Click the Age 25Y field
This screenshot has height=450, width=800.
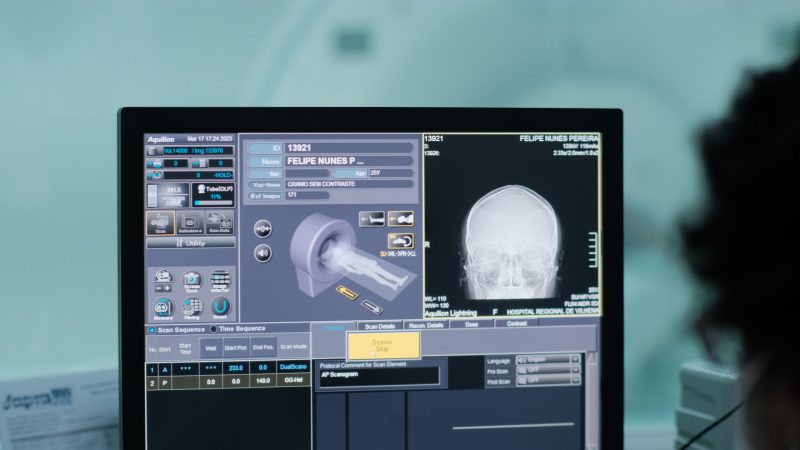(x=390, y=173)
